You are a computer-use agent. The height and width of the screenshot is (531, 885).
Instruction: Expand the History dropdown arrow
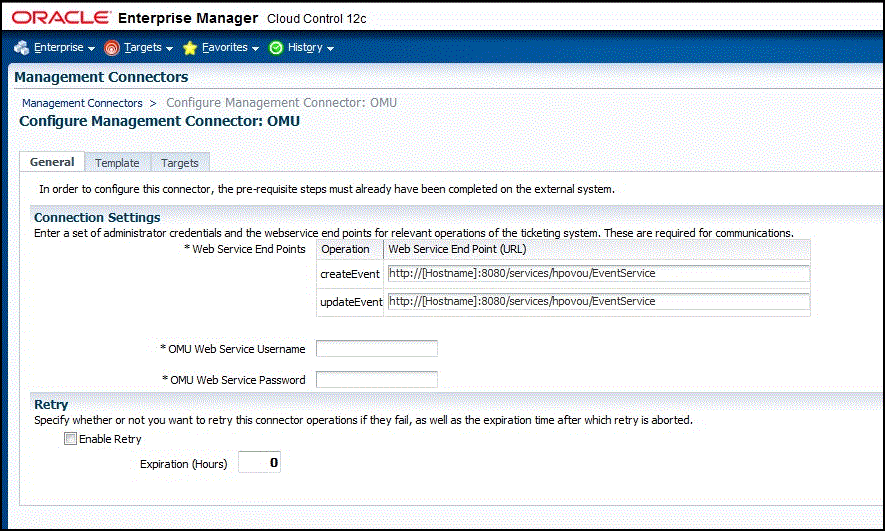tap(330, 49)
